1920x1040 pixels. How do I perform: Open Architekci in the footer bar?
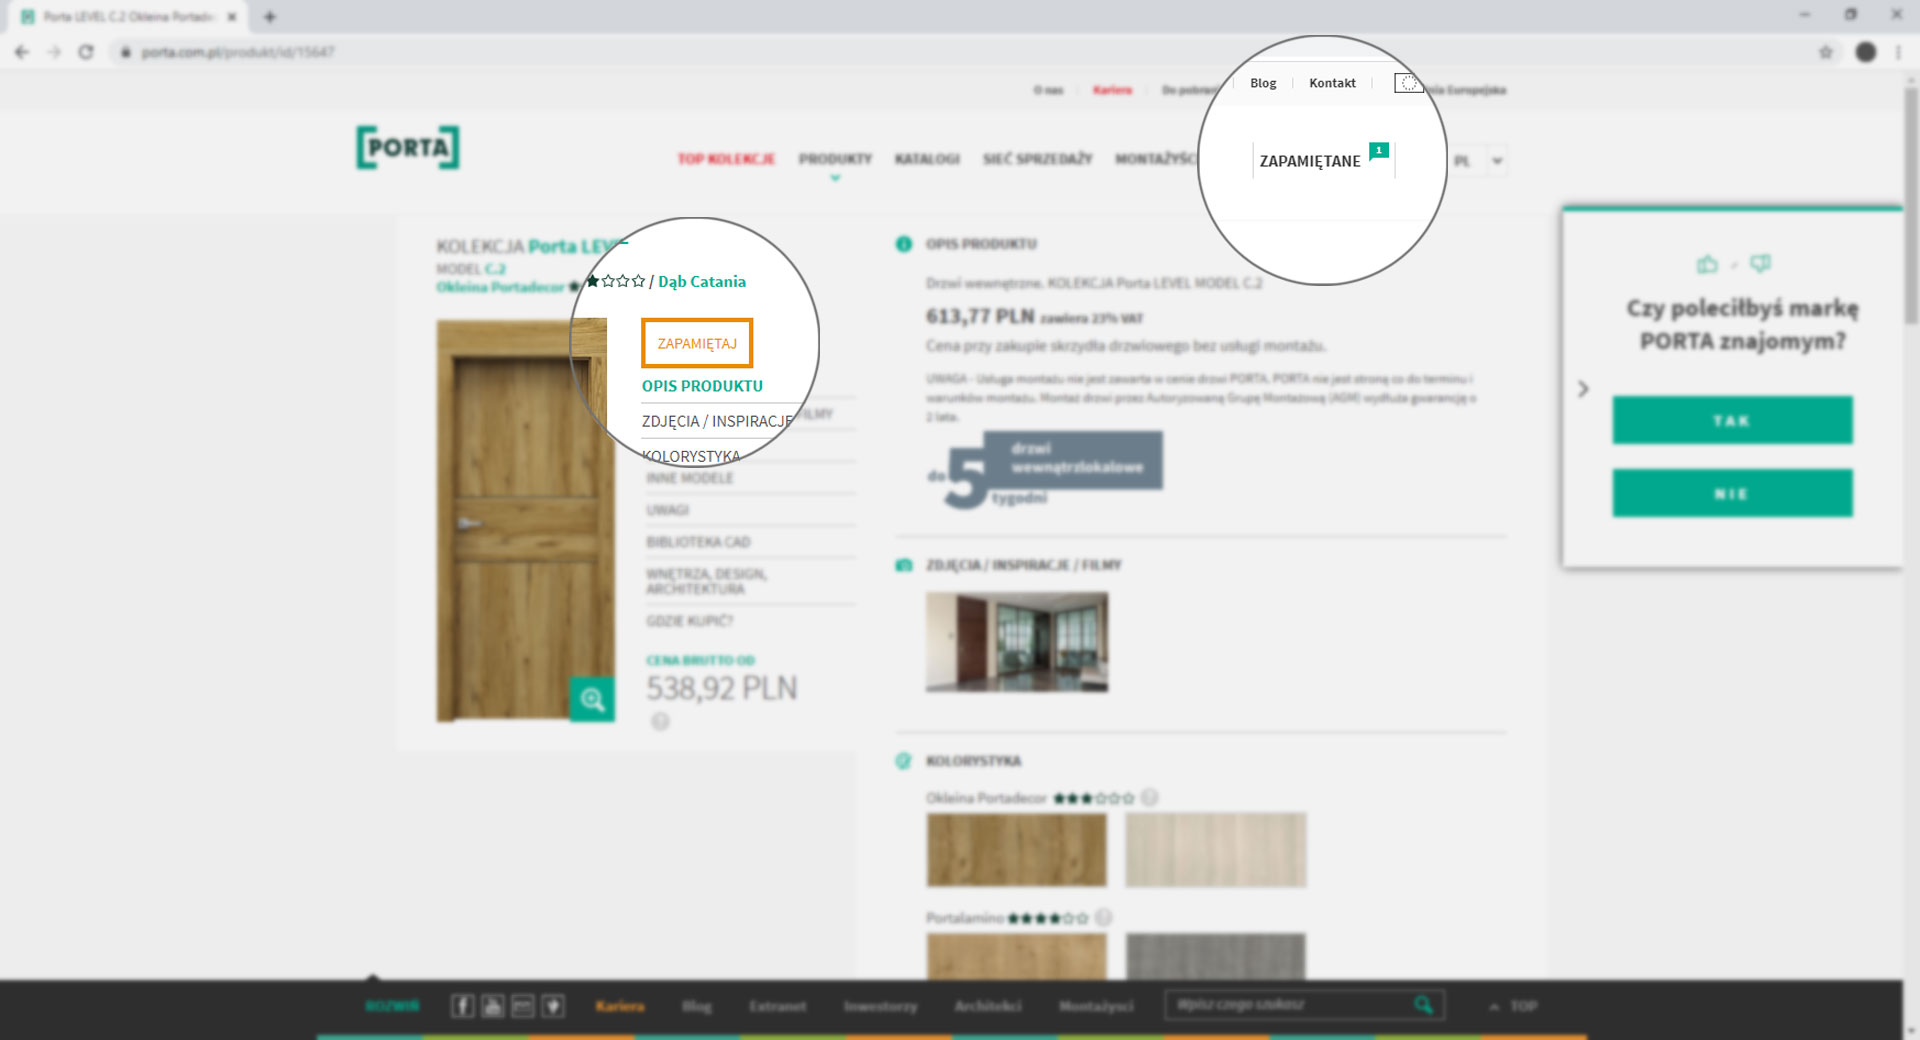pos(988,1006)
